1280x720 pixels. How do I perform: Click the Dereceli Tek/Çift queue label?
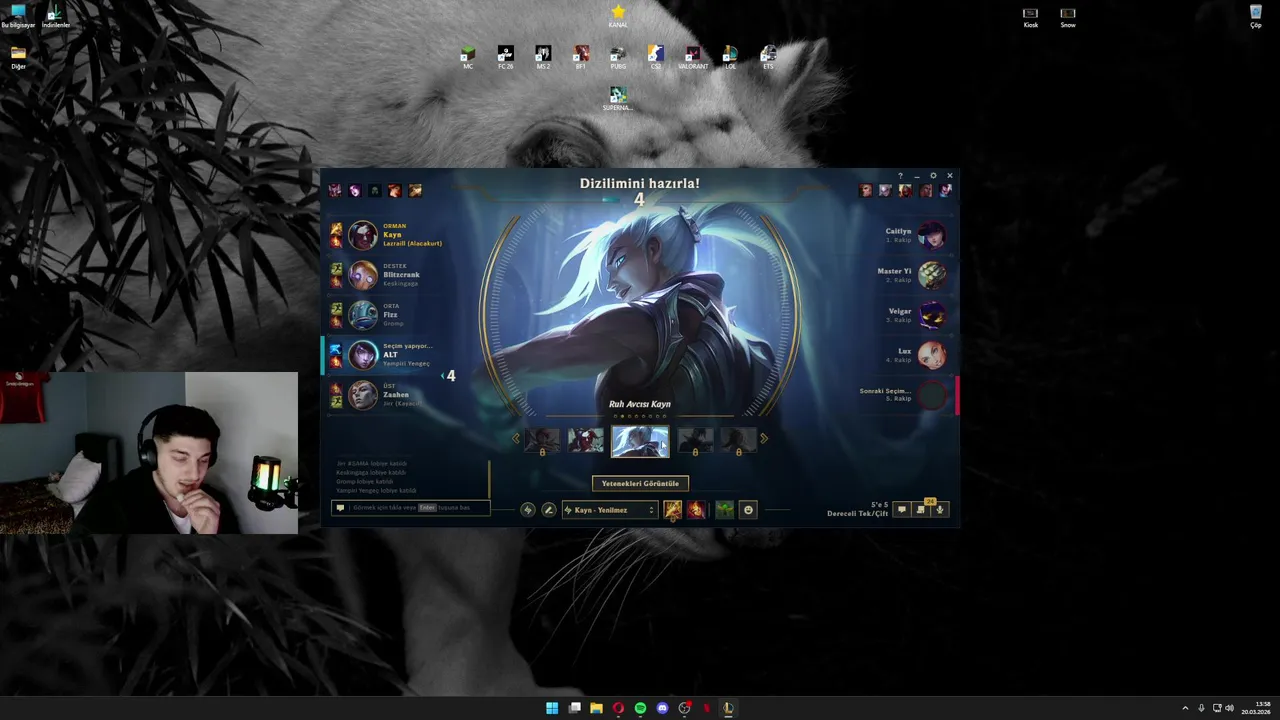[x=857, y=514]
